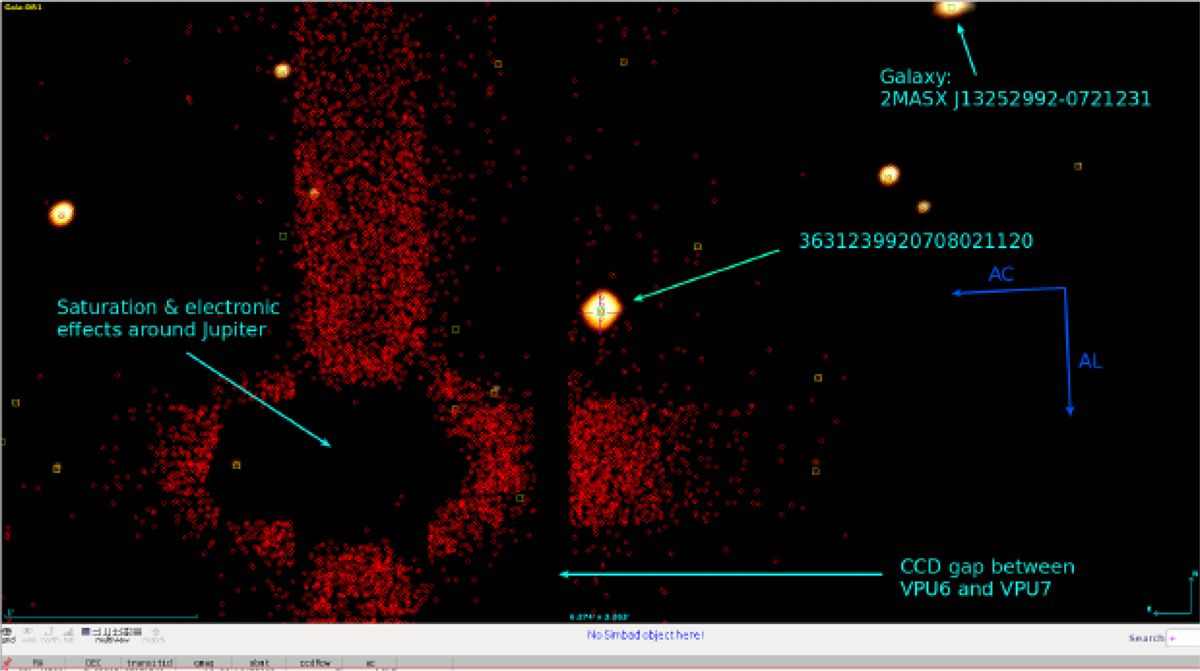Click the pin icon beside RA column

(7, 662)
